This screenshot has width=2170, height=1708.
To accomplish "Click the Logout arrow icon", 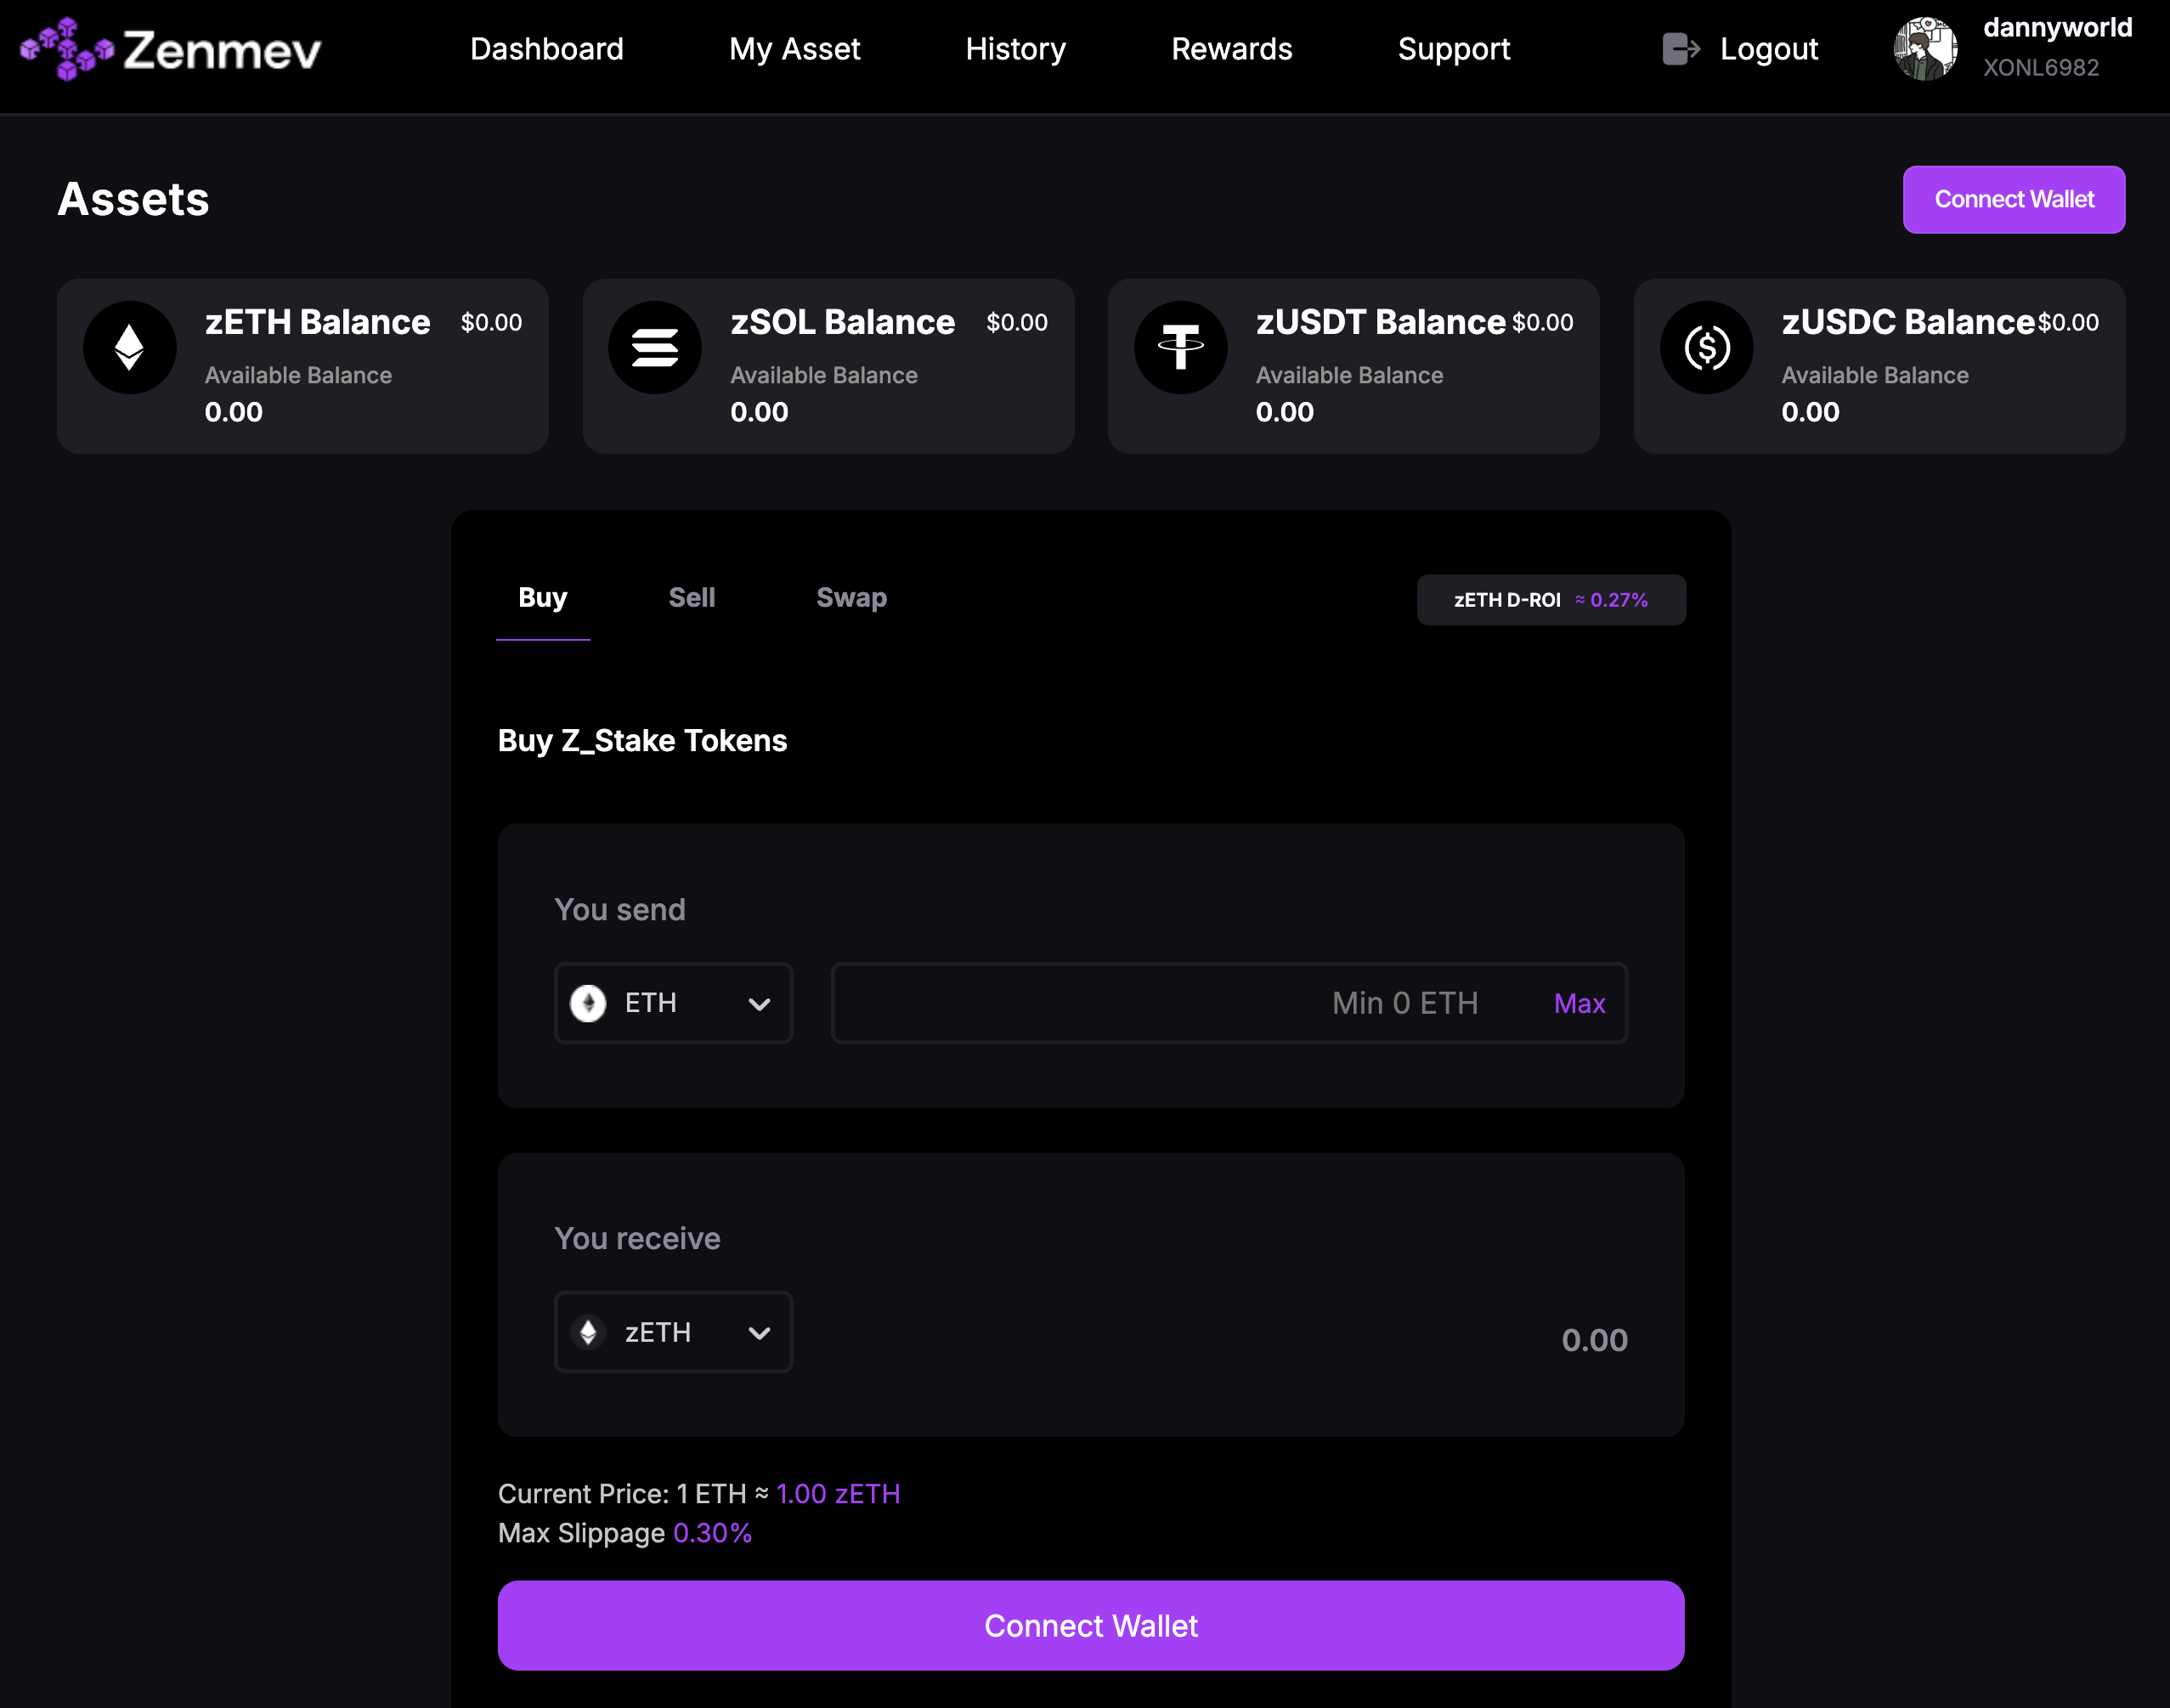I will (x=1681, y=49).
